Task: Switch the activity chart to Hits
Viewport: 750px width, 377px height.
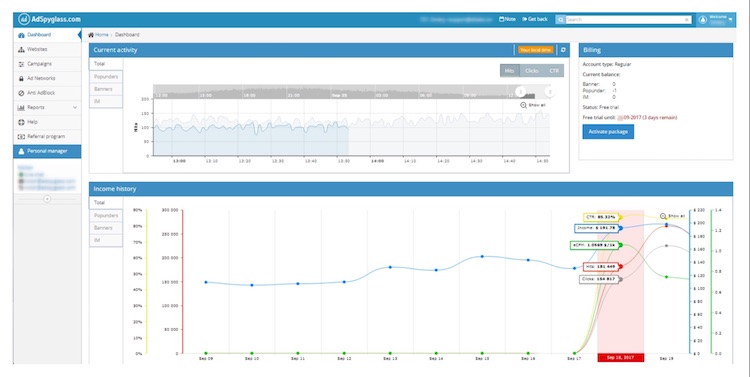Action: 509,71
